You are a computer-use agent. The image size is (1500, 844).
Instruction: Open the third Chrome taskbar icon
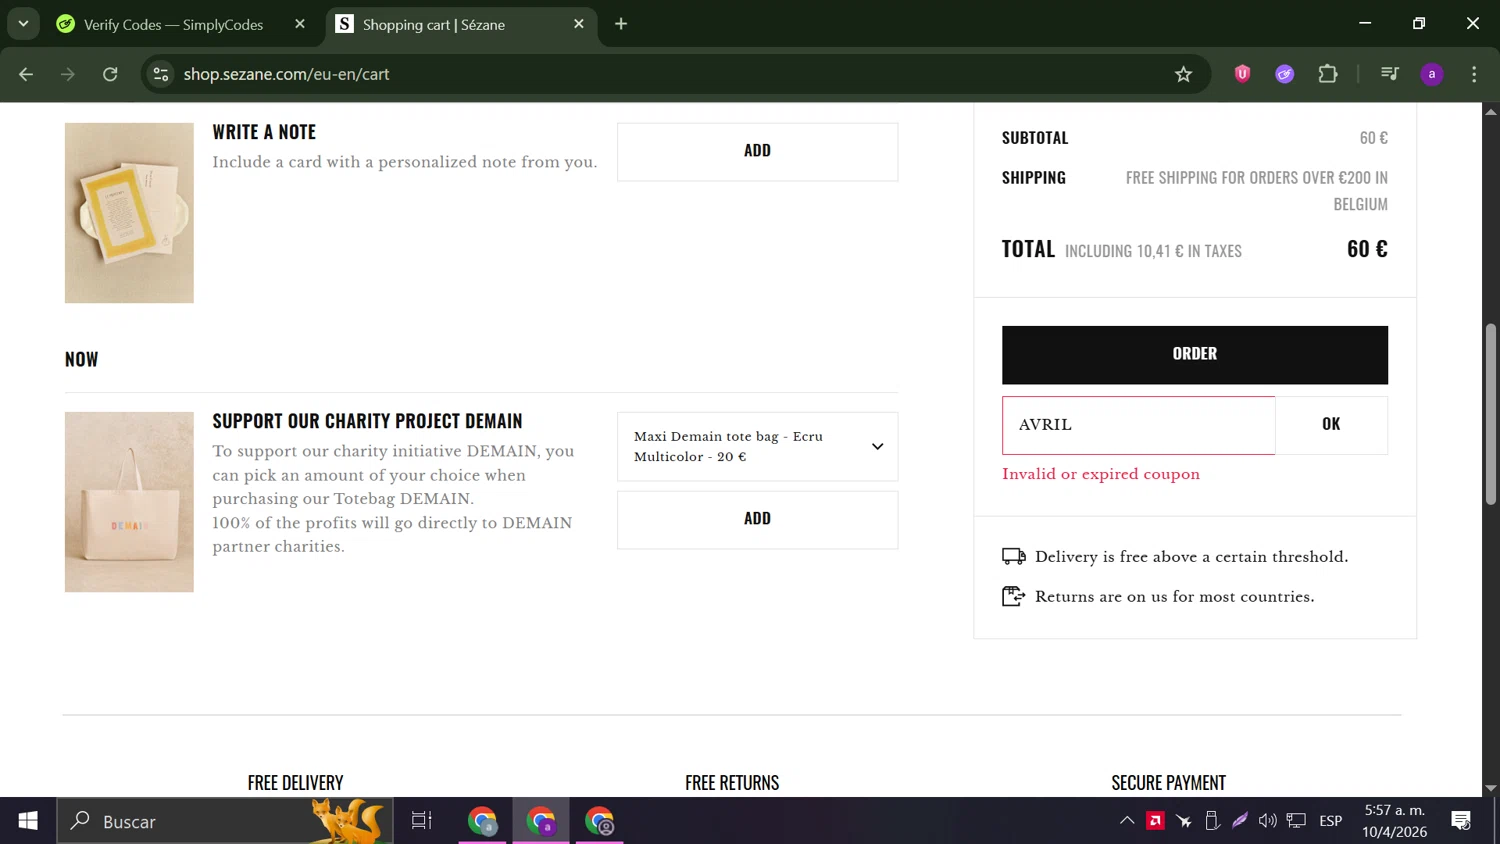click(x=600, y=821)
